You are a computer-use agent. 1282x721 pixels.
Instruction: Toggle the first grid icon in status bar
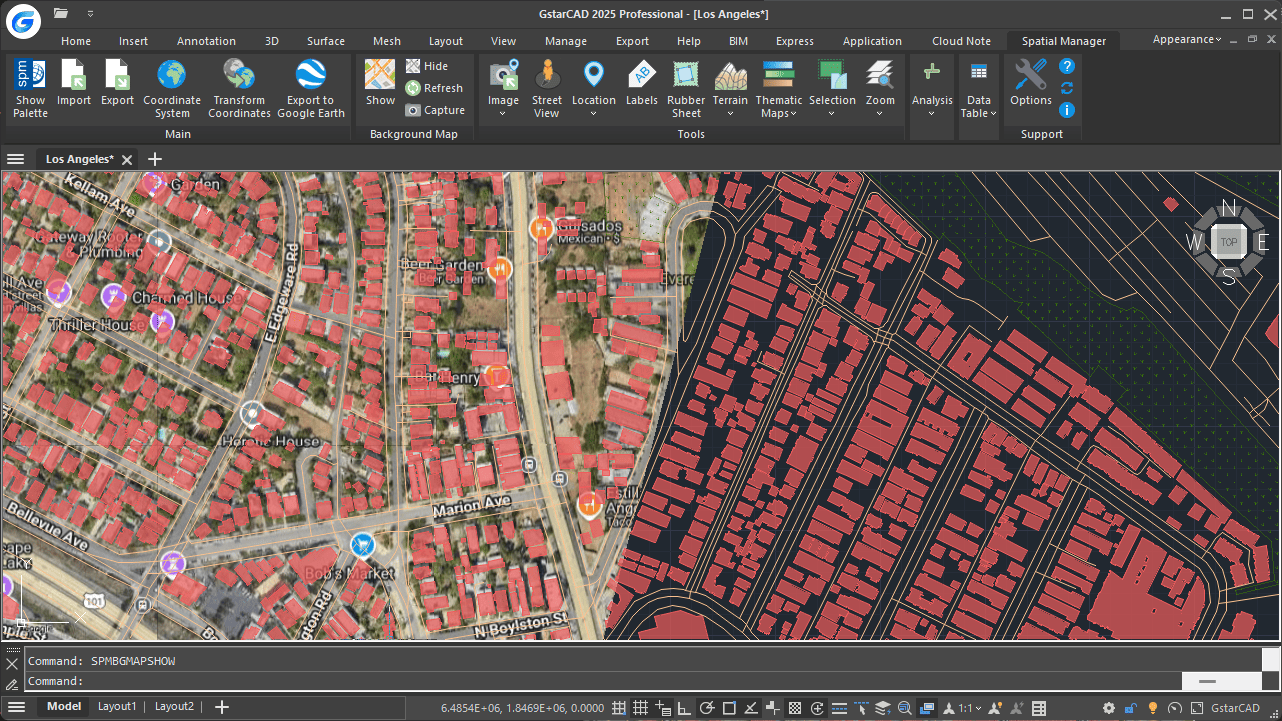click(619, 708)
